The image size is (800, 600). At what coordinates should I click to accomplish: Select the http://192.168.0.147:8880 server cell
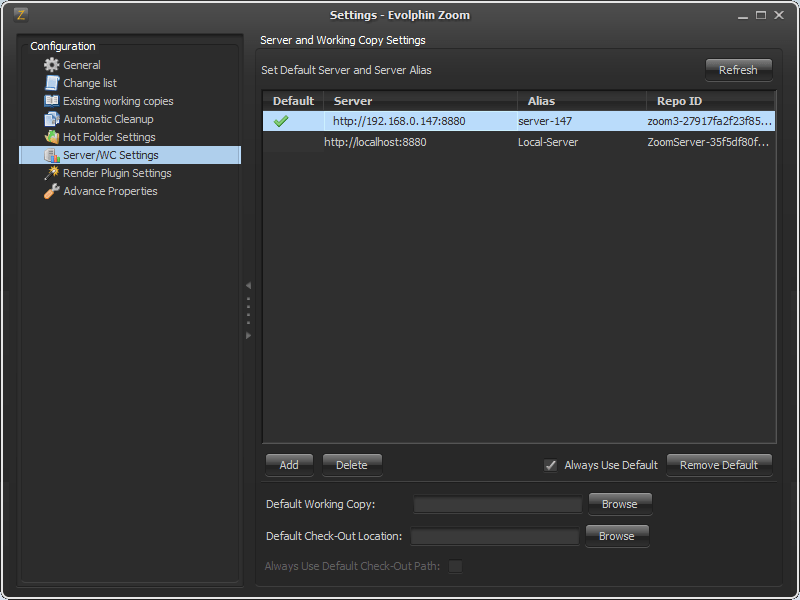420,121
